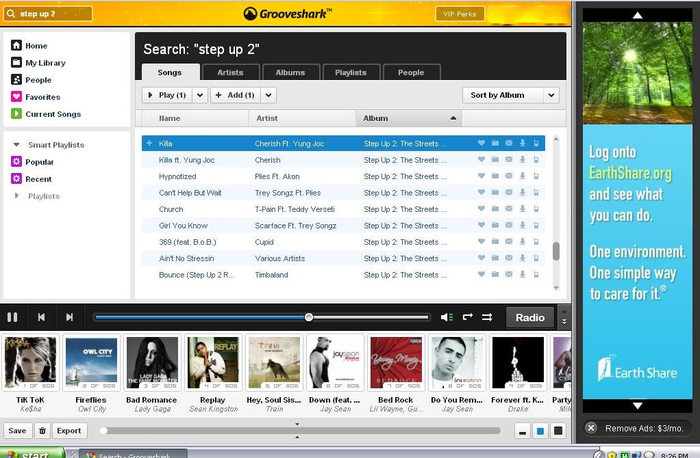Image resolution: width=700 pixels, height=458 pixels.
Task: Open the Play dropdown arrow
Action: click(200, 95)
